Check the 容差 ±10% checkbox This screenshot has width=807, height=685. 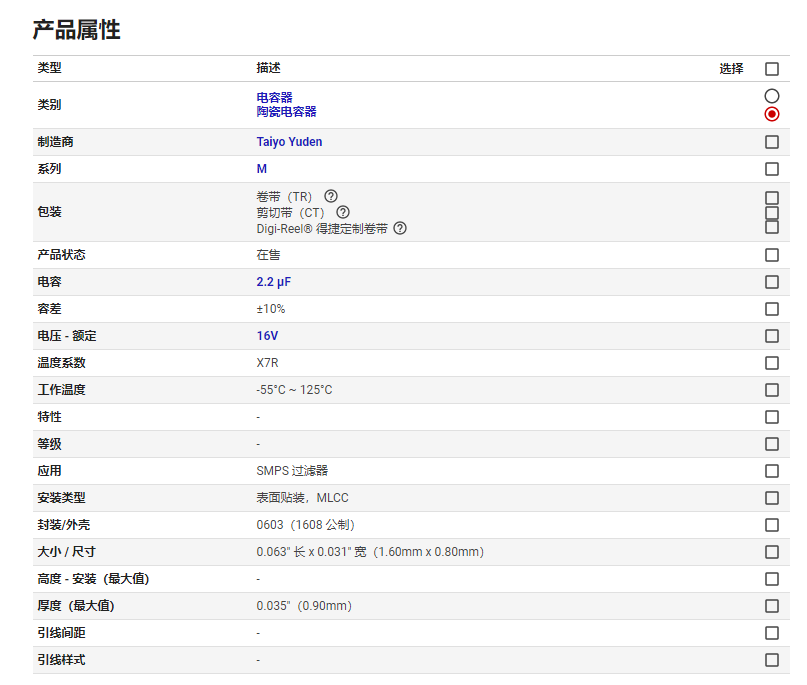[771, 309]
